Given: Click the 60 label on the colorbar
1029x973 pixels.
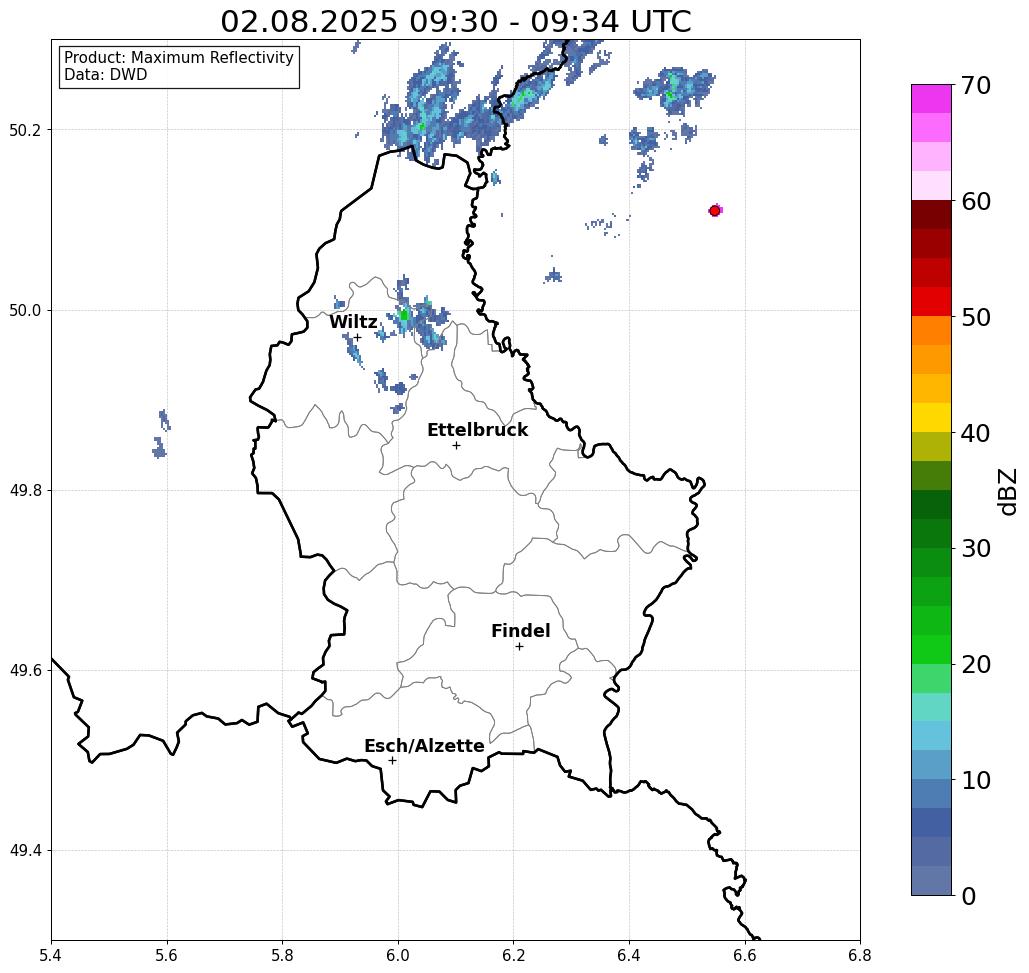Looking at the screenshot, I should 976,201.
